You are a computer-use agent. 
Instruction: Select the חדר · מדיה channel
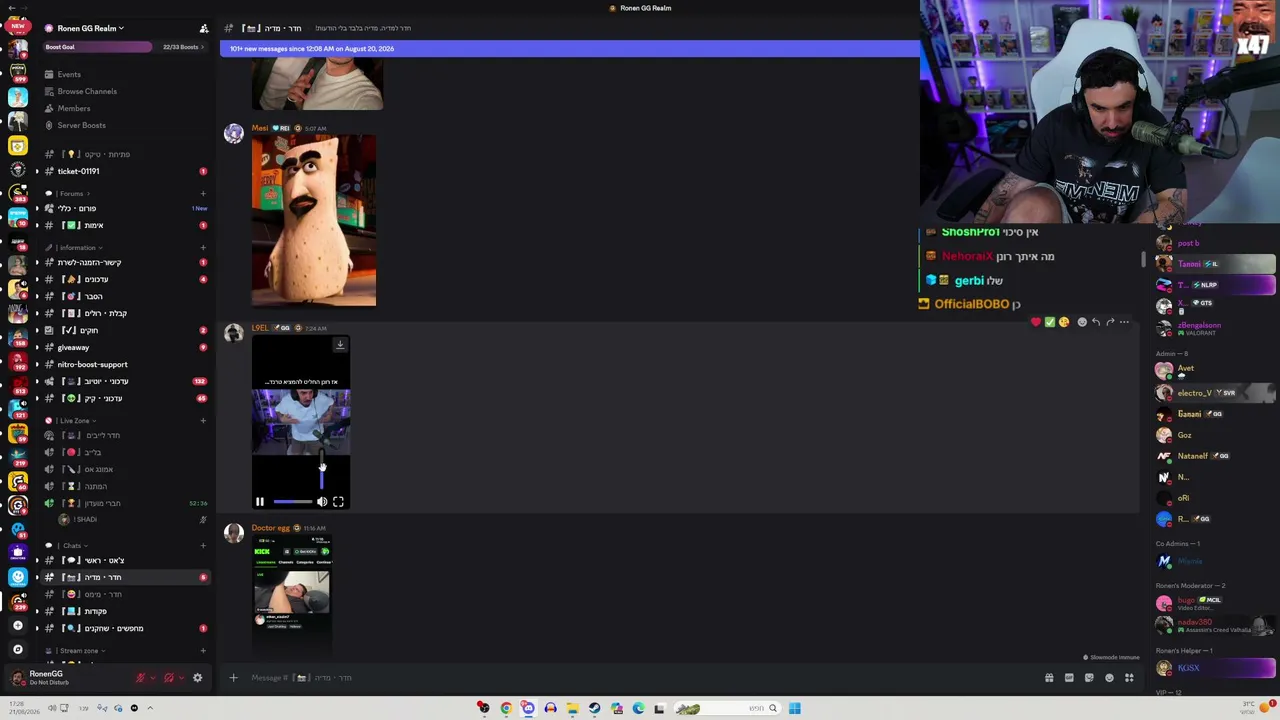coord(125,577)
